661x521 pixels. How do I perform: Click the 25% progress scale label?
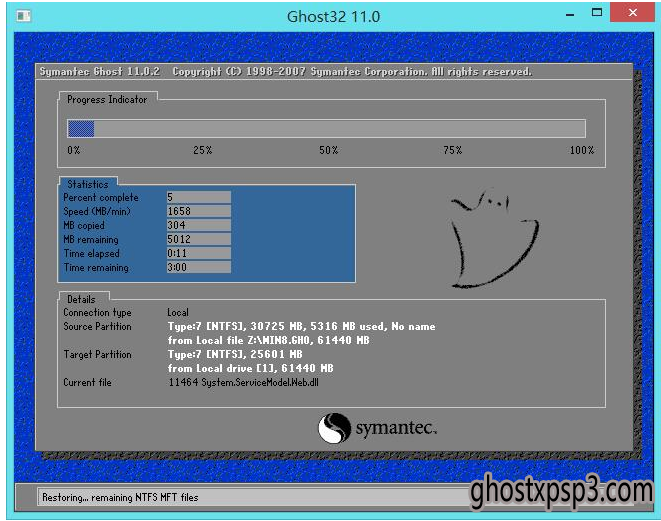point(203,150)
